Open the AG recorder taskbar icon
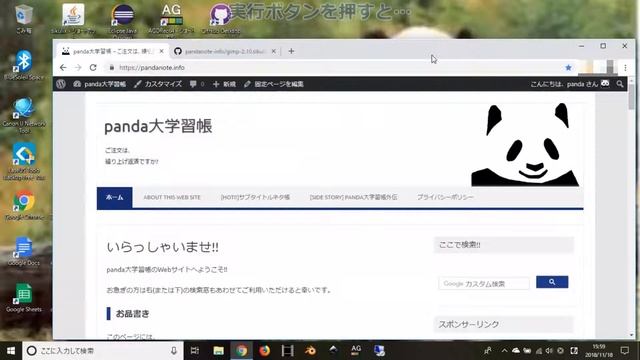The image size is (640, 360). click(x=356, y=351)
